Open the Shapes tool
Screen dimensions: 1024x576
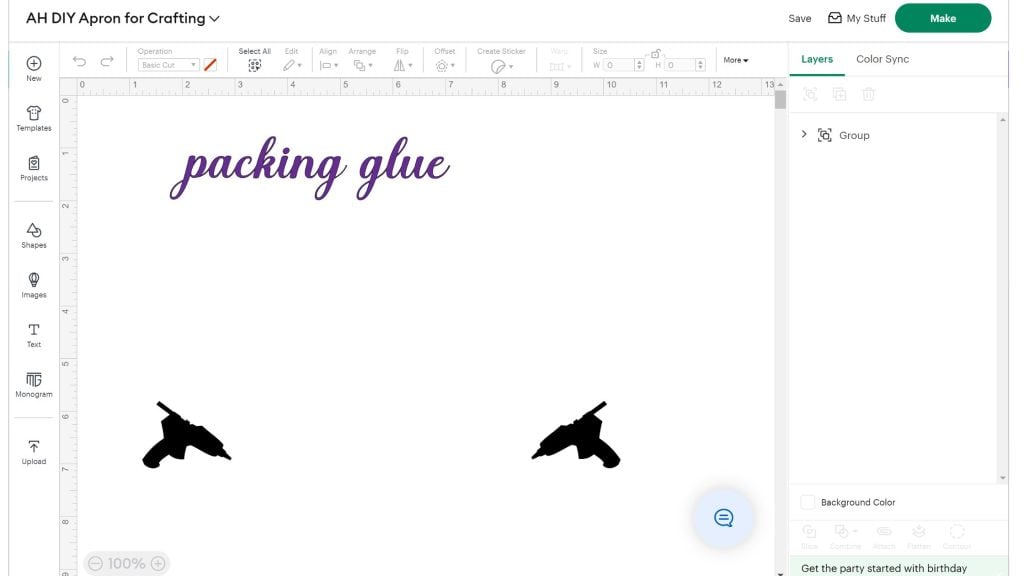[34, 235]
